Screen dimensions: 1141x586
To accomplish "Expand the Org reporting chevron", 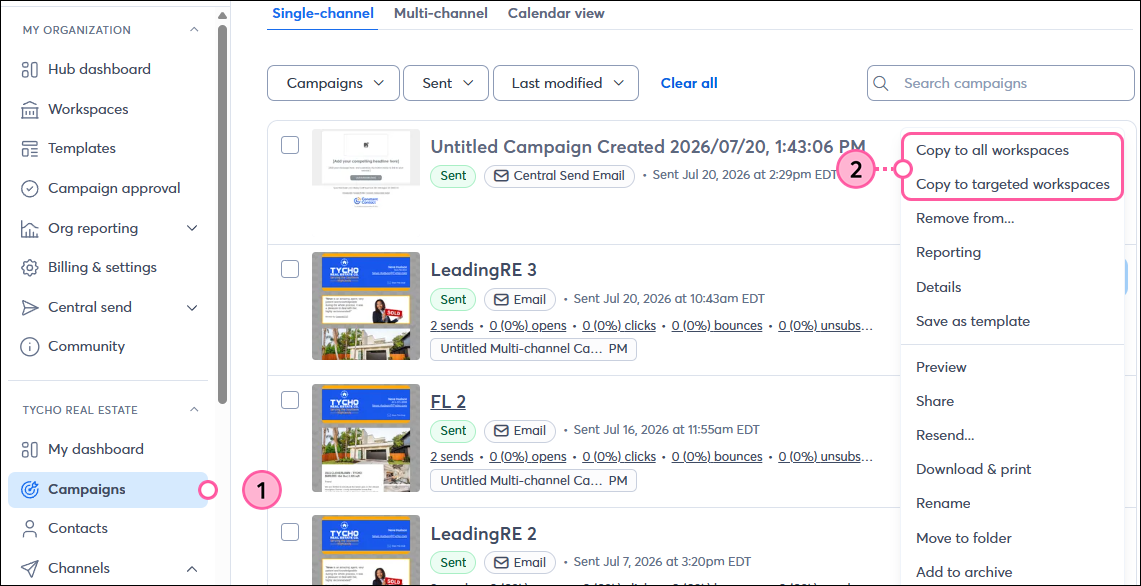I will pos(192,229).
